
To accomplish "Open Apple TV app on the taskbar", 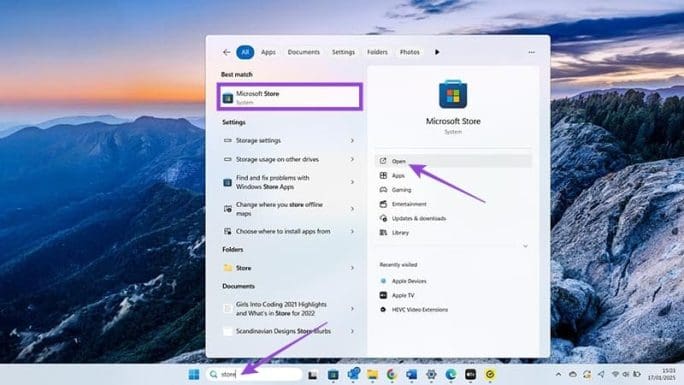I will coord(470,375).
